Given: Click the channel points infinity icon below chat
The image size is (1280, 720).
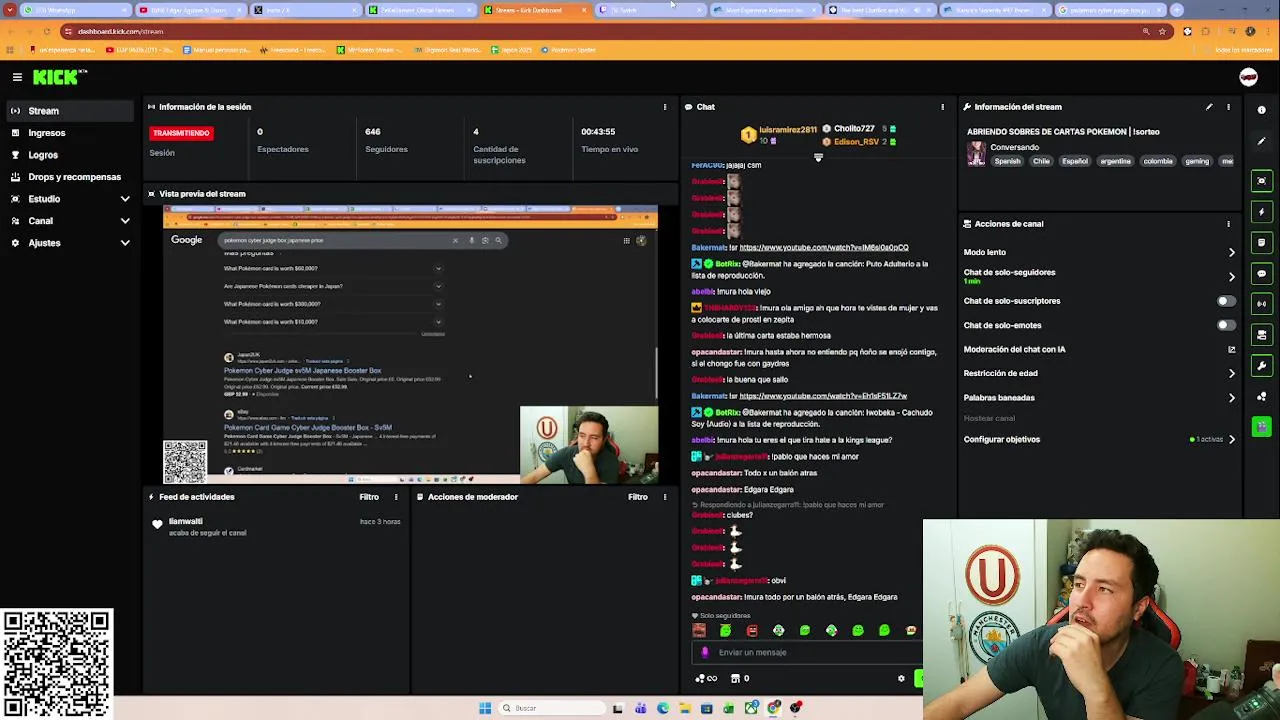Looking at the screenshot, I should click(x=706, y=679).
